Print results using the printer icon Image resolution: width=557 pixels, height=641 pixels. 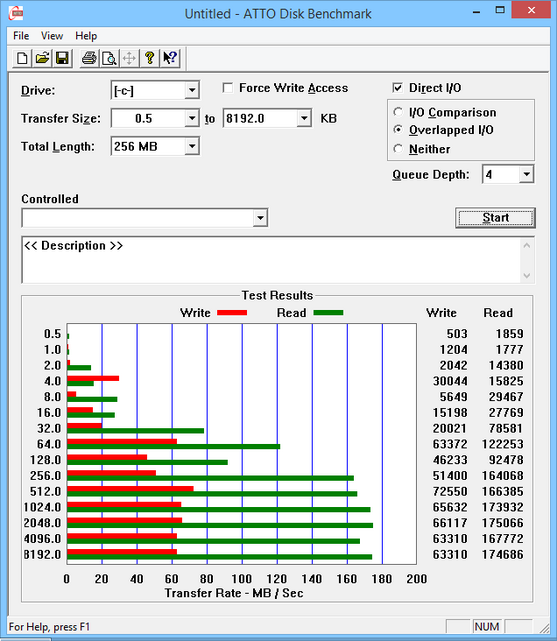click(x=89, y=58)
